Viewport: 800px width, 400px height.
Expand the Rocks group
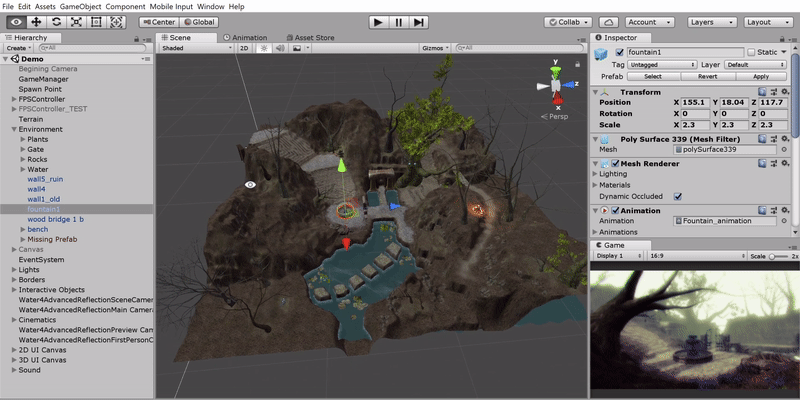22,159
